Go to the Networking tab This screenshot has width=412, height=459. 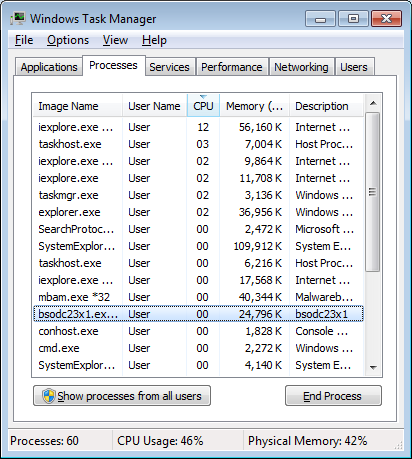click(301, 67)
